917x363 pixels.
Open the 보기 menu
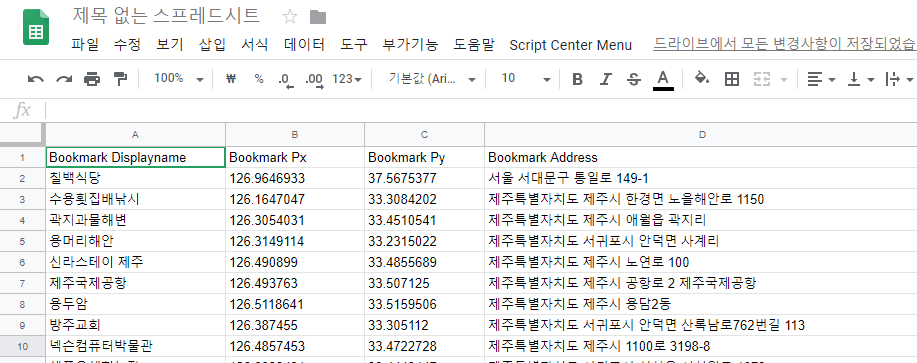pos(170,45)
